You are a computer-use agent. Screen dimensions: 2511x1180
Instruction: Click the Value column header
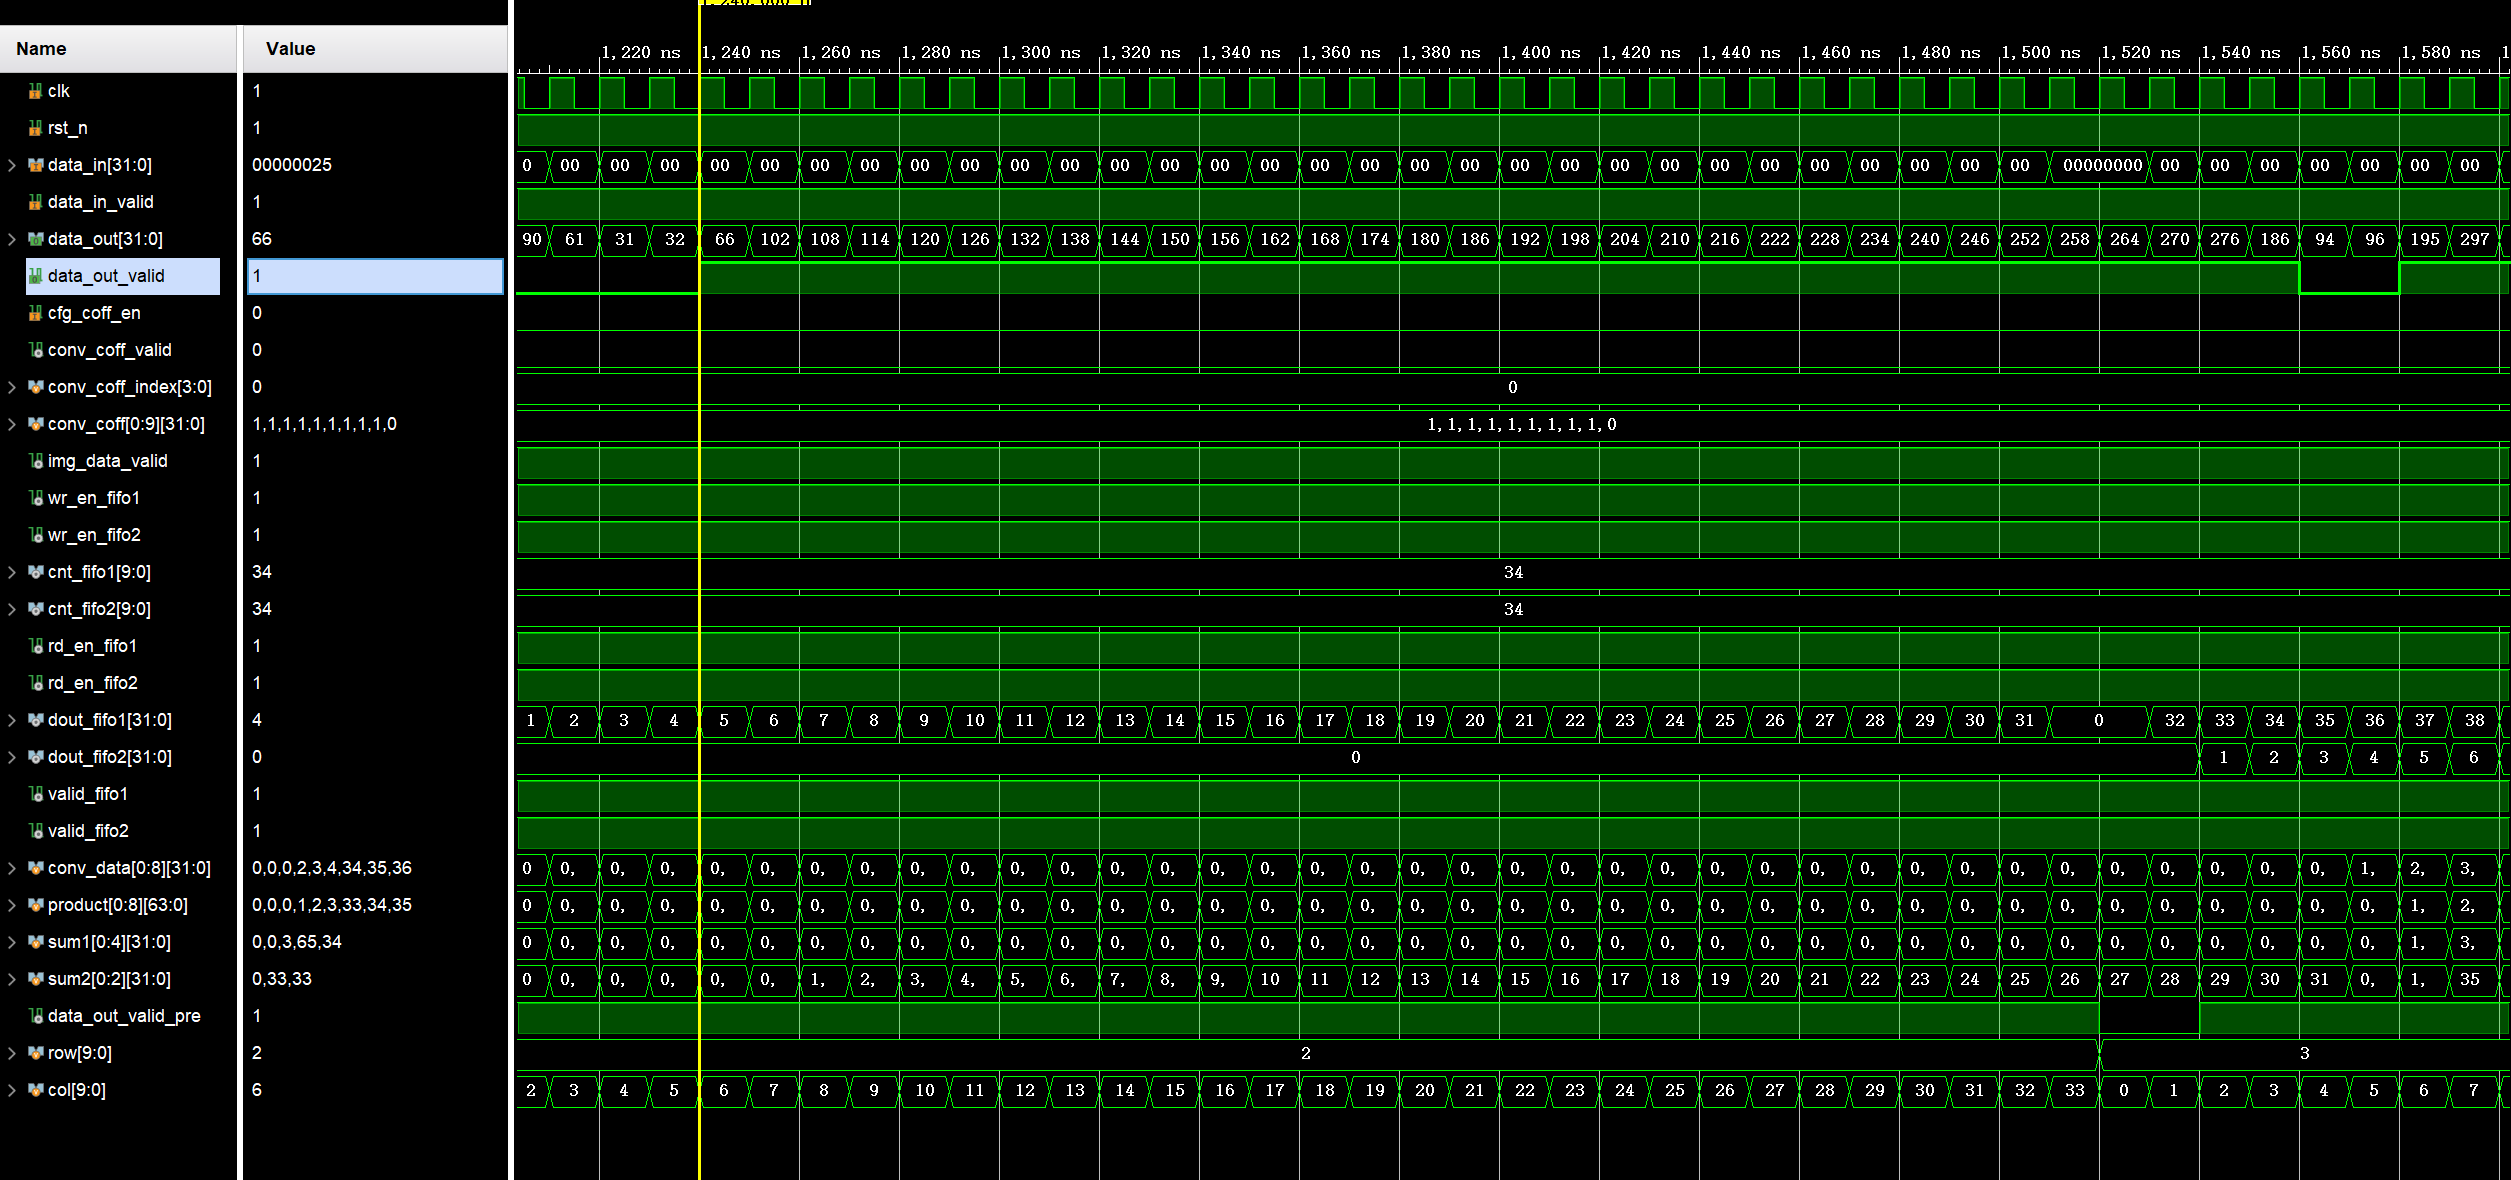point(289,48)
